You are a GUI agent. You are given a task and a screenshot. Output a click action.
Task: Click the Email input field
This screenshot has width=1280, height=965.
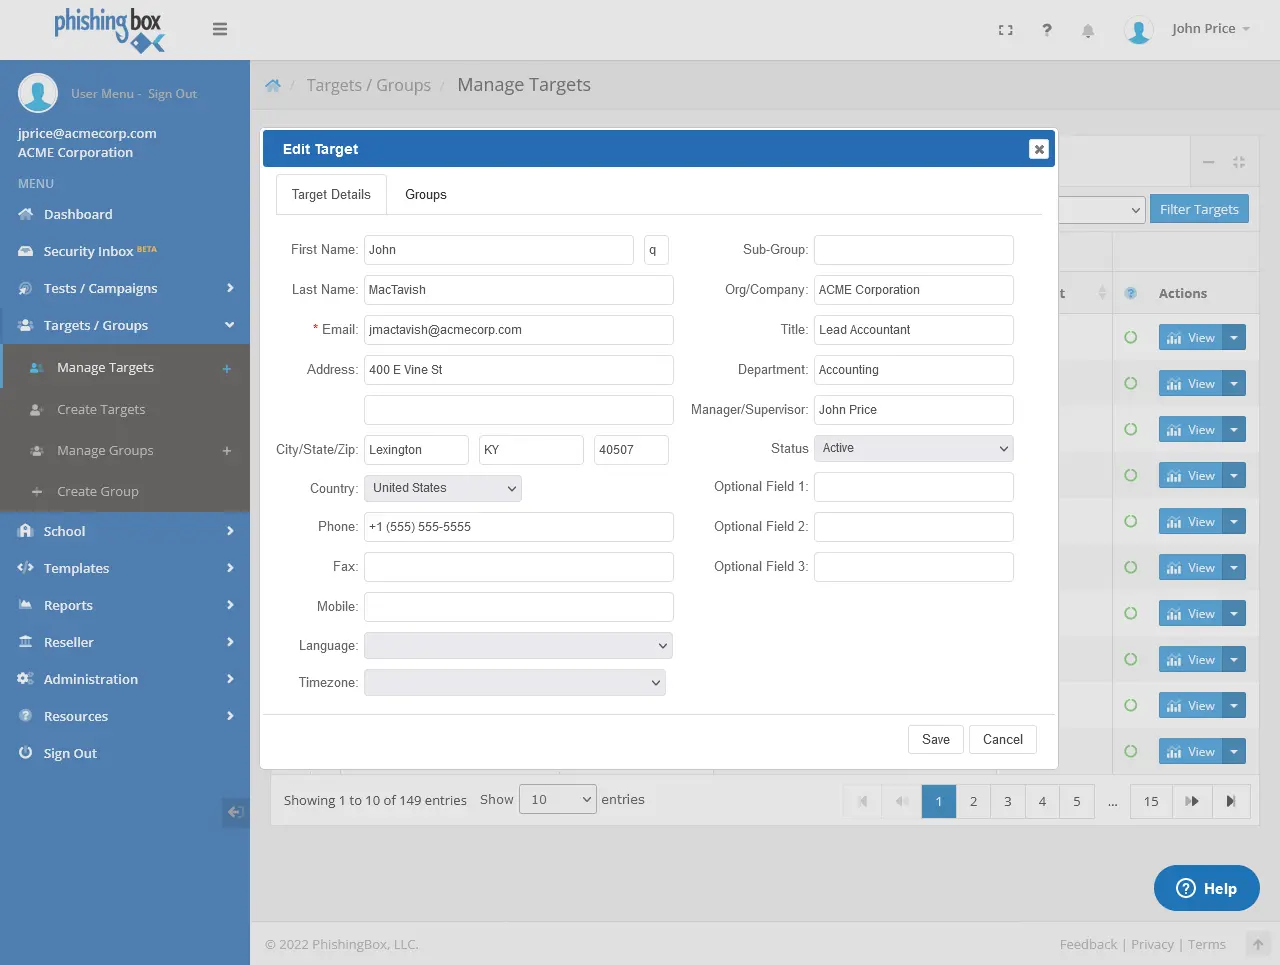point(518,330)
